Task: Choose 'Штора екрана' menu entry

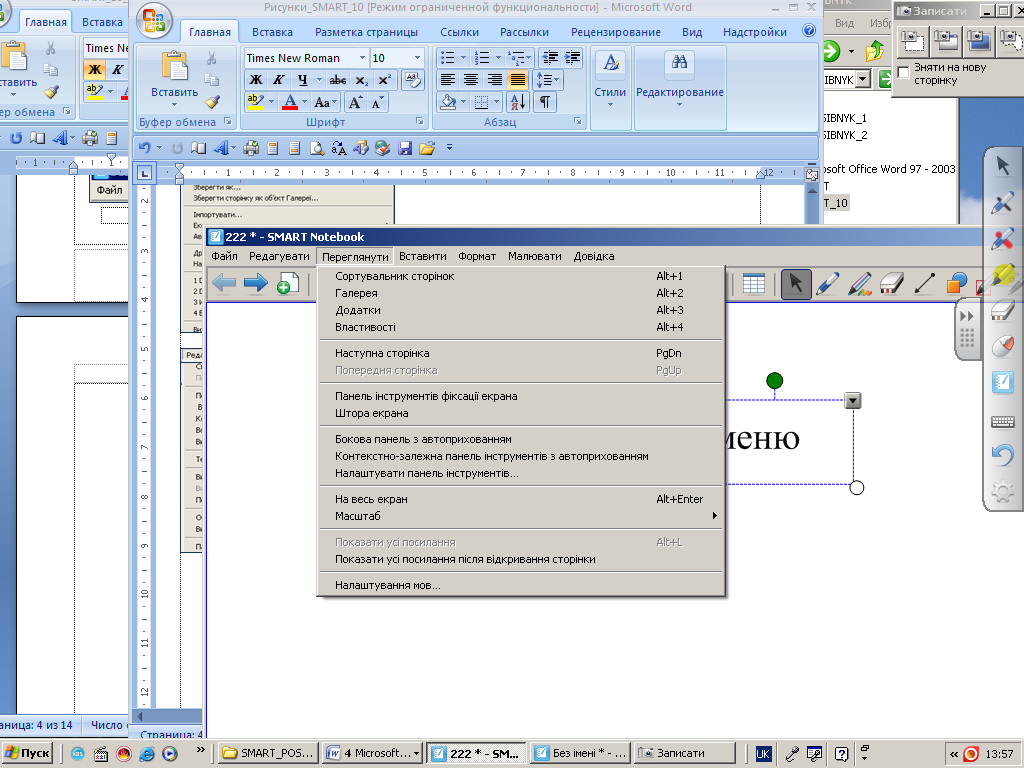Action: [x=522, y=413]
